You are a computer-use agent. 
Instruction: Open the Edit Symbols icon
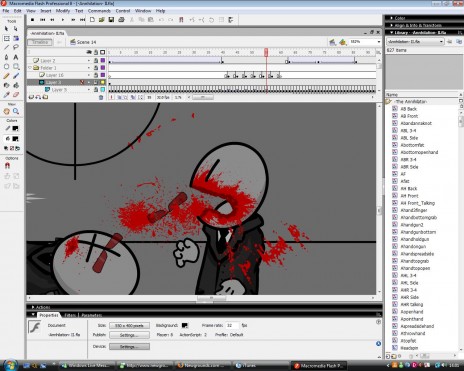(x=343, y=42)
